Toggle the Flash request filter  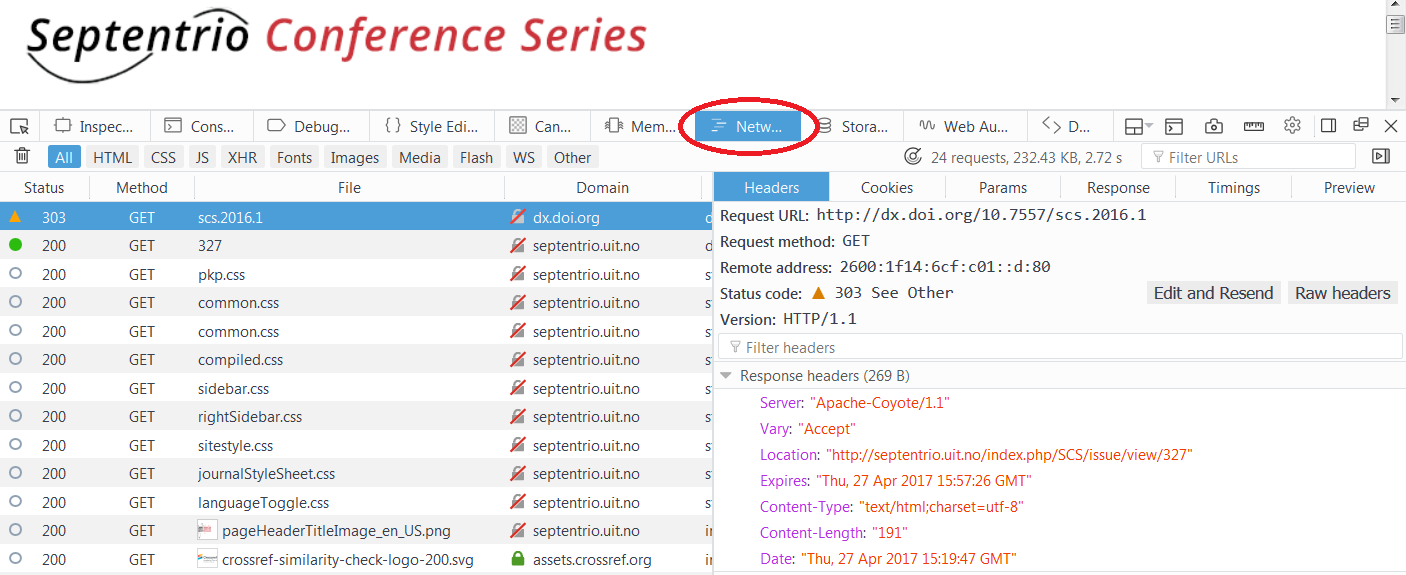pos(477,157)
